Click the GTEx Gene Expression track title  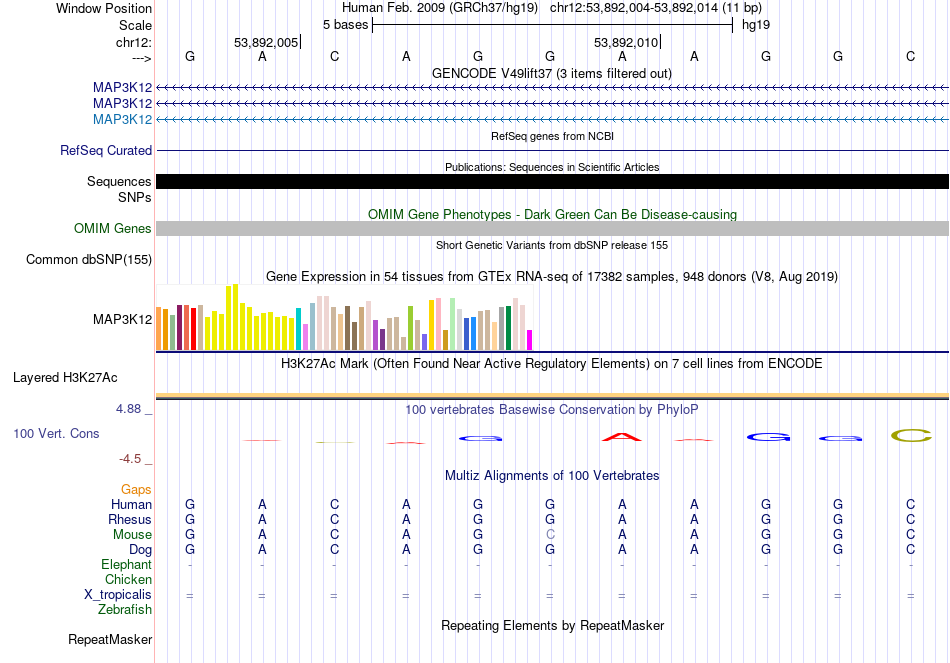[x=552, y=277]
